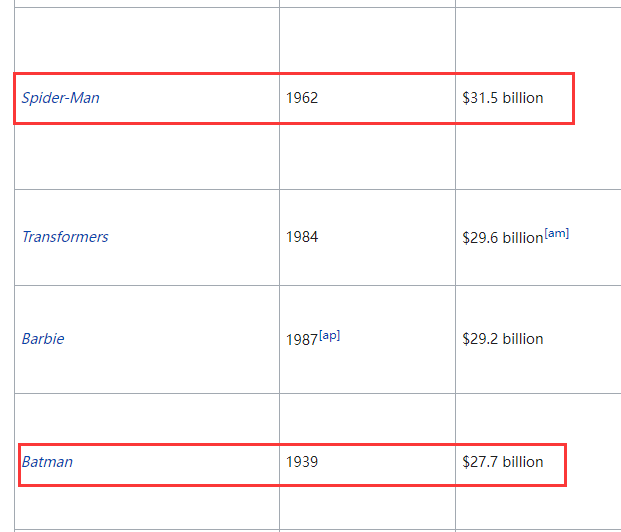Screen dimensions: 621x532
Task: Click the dollar amount in Barbie's revenue cell
Action: 480,339
